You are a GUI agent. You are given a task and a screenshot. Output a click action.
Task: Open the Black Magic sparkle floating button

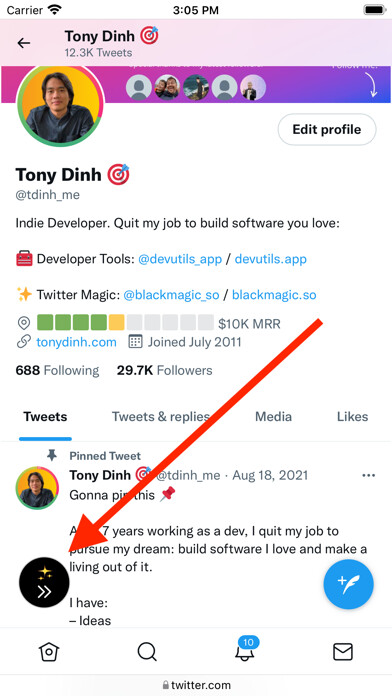[44, 582]
